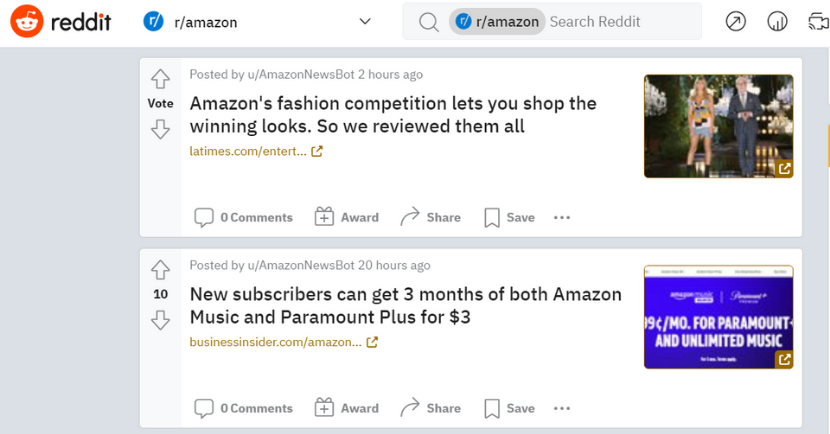Save the Amazon fashion competition post
Screen dimensions: 830x434
pos(509,218)
